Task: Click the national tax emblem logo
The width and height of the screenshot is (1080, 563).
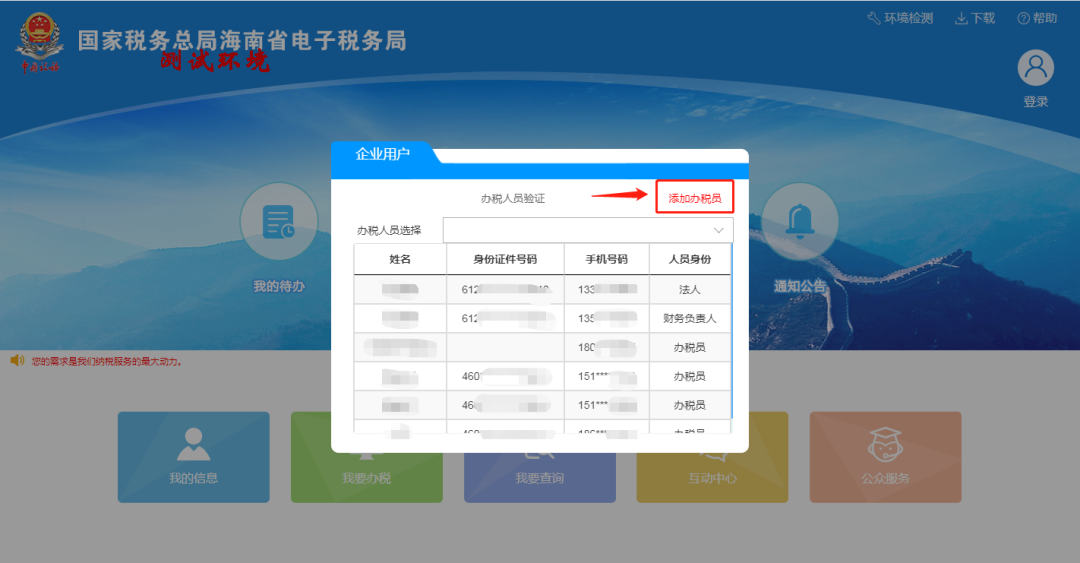Action: point(39,43)
